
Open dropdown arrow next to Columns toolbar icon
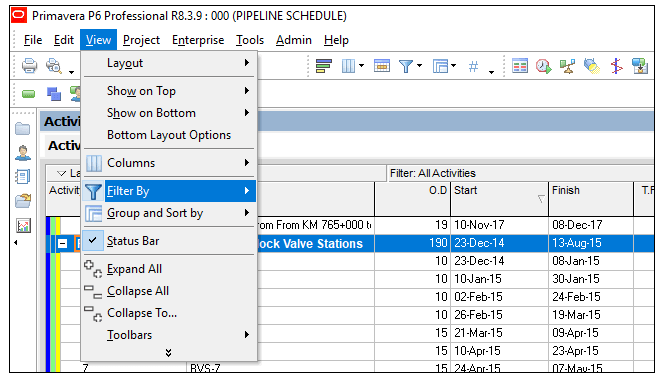361,66
